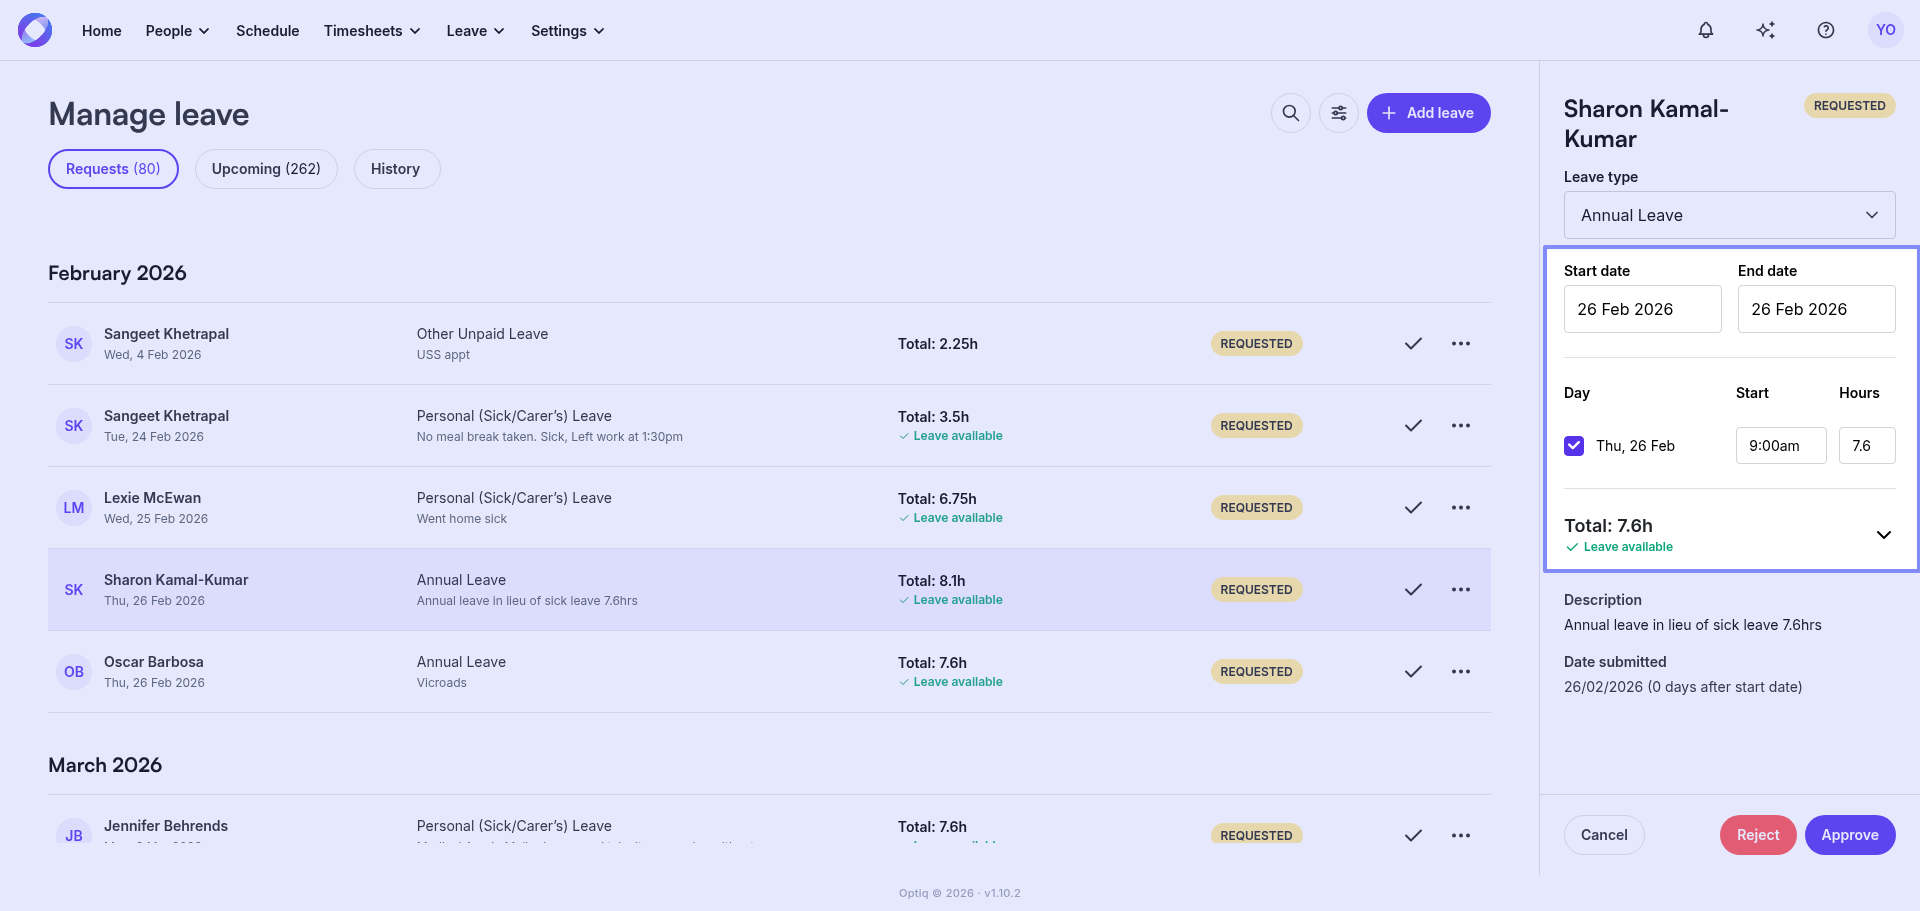The height and width of the screenshot is (911, 1920).
Task: Open the leave filter settings icon
Action: pos(1339,113)
